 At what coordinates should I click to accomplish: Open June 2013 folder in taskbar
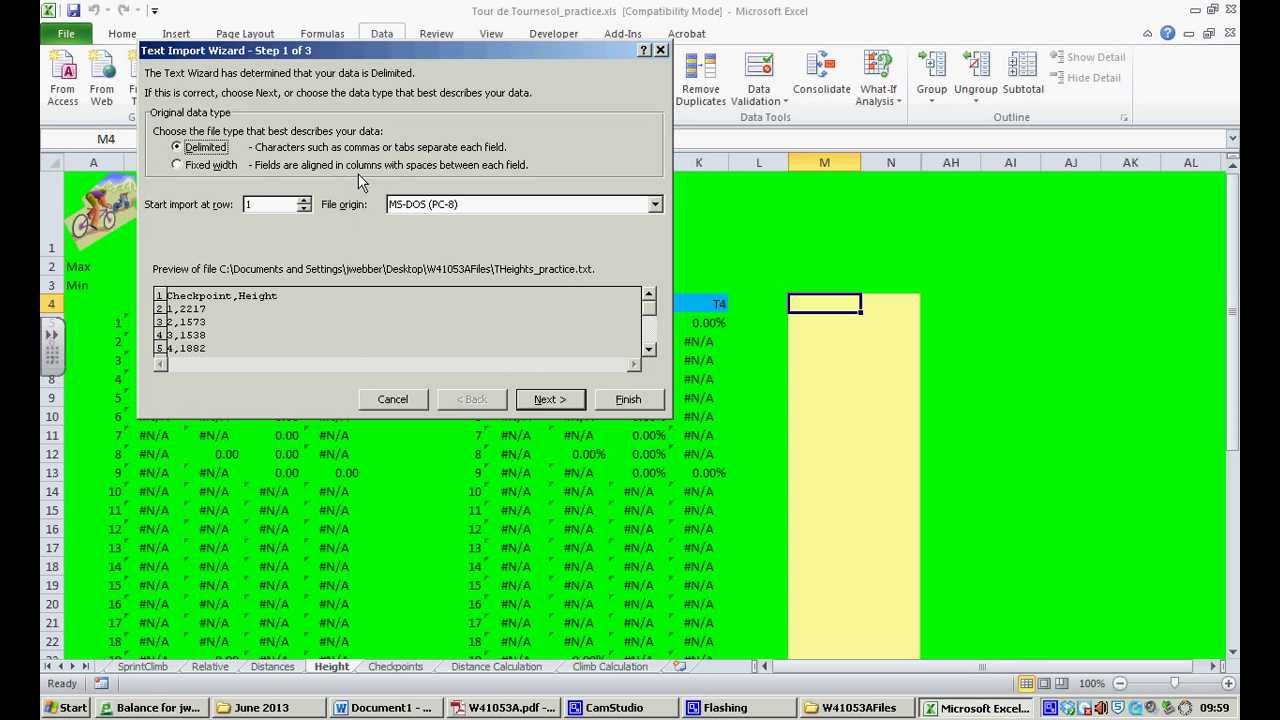click(269, 708)
